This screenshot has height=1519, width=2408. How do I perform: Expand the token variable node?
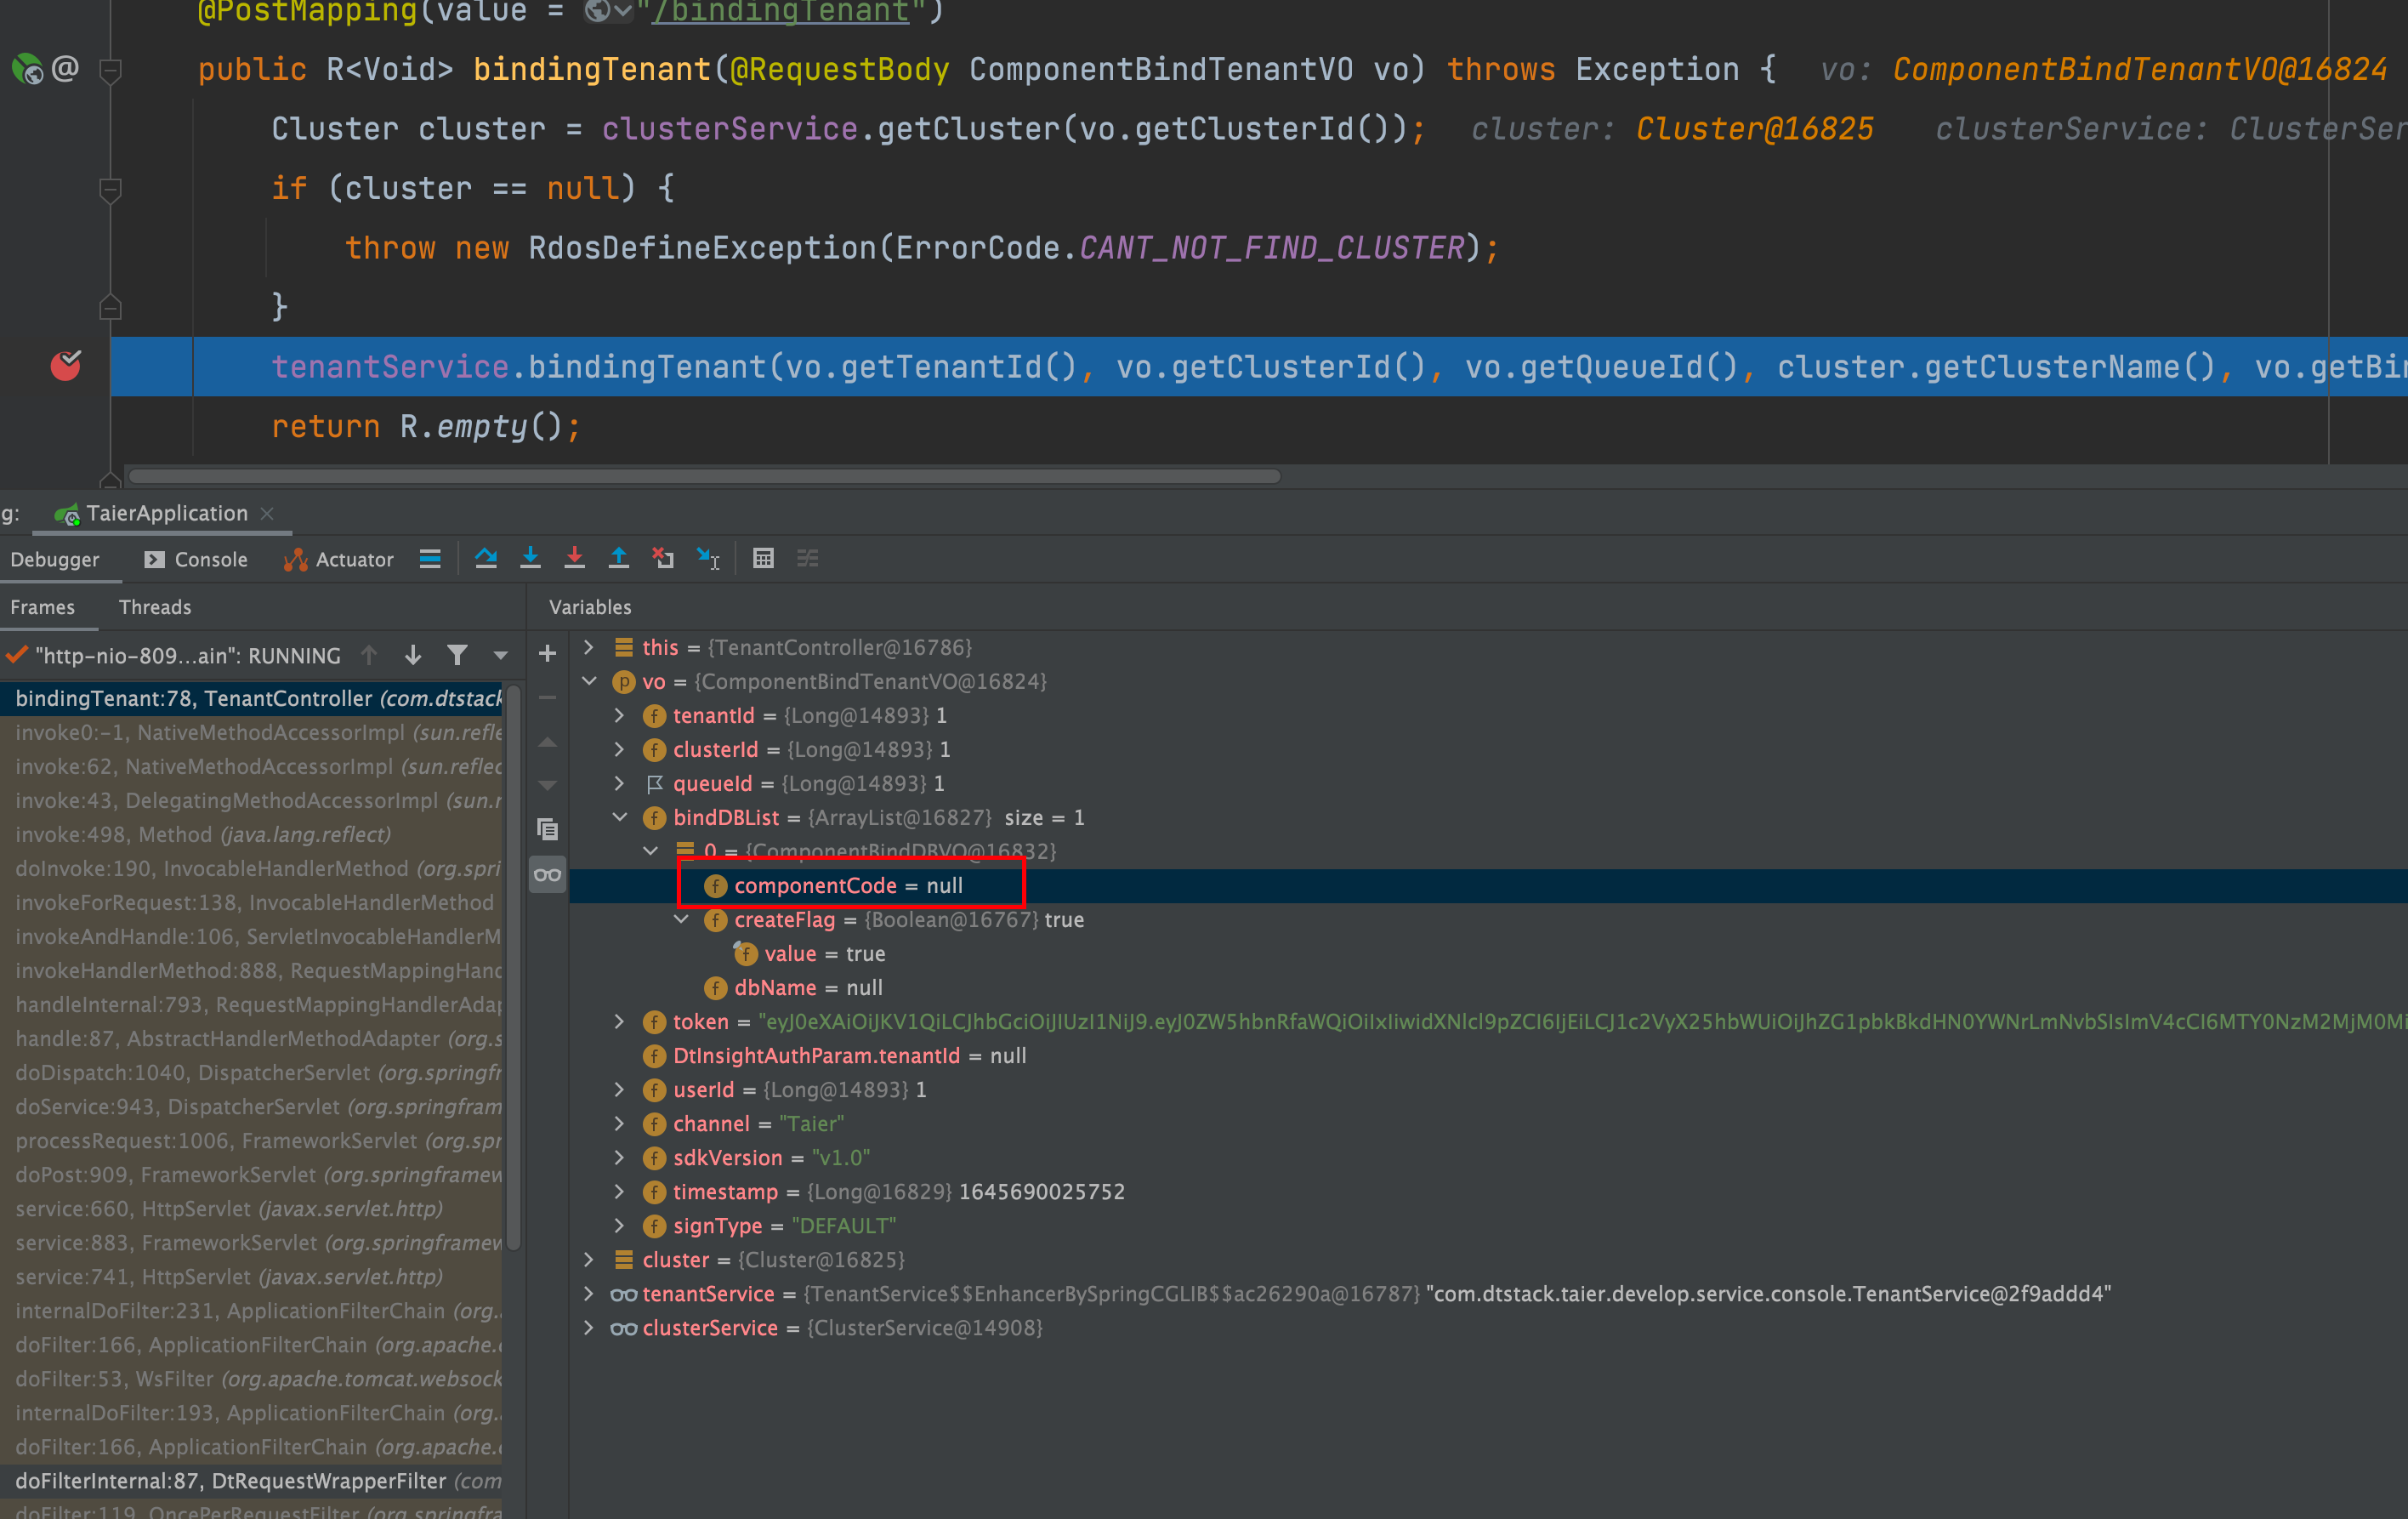[x=620, y=1021]
